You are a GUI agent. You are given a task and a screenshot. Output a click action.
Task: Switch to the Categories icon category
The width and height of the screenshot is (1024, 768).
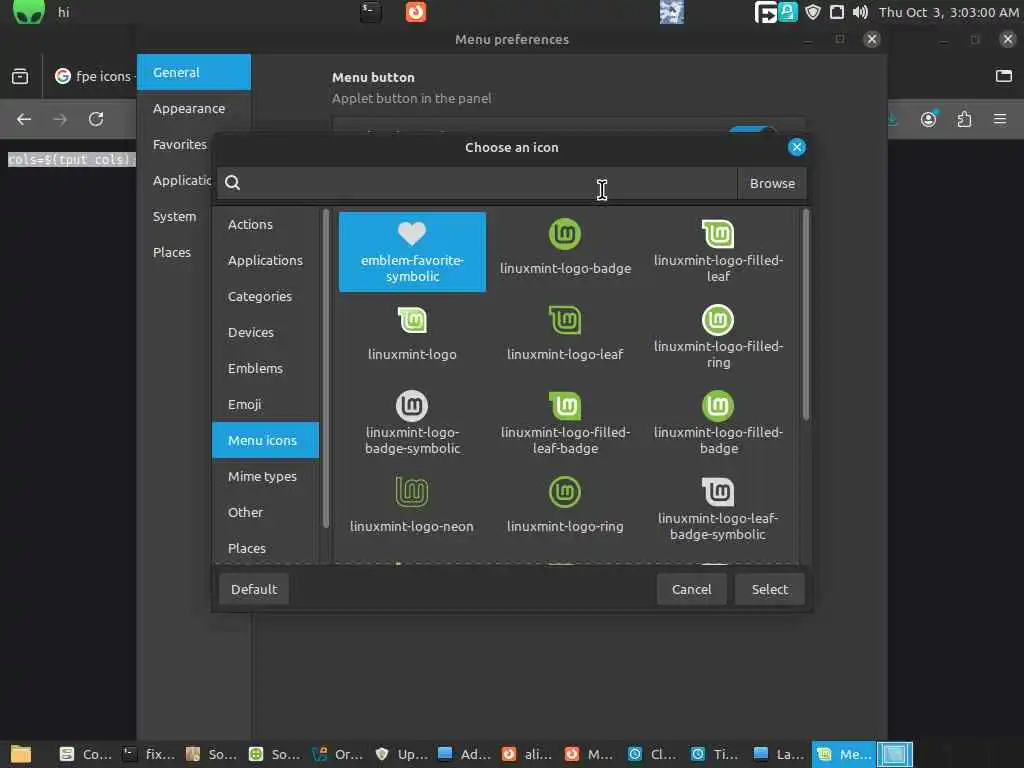(266, 296)
